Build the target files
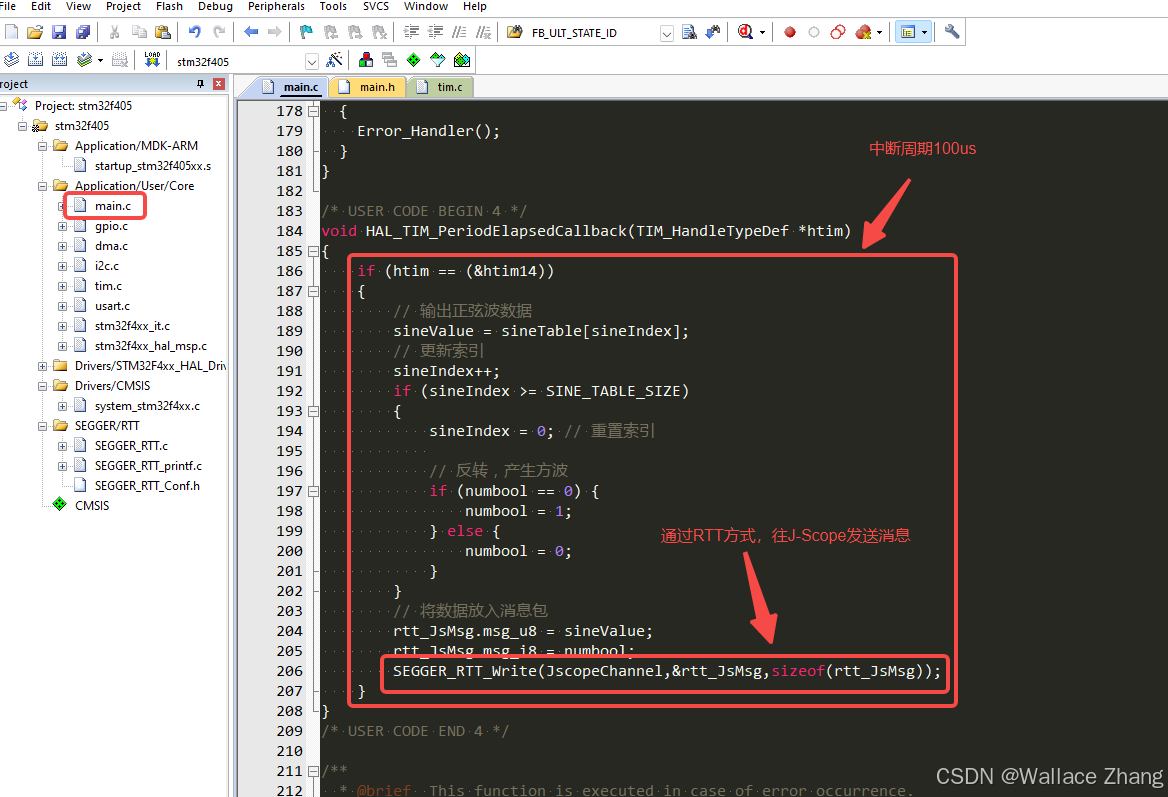Viewport: 1168px width, 797px height. pos(35,60)
